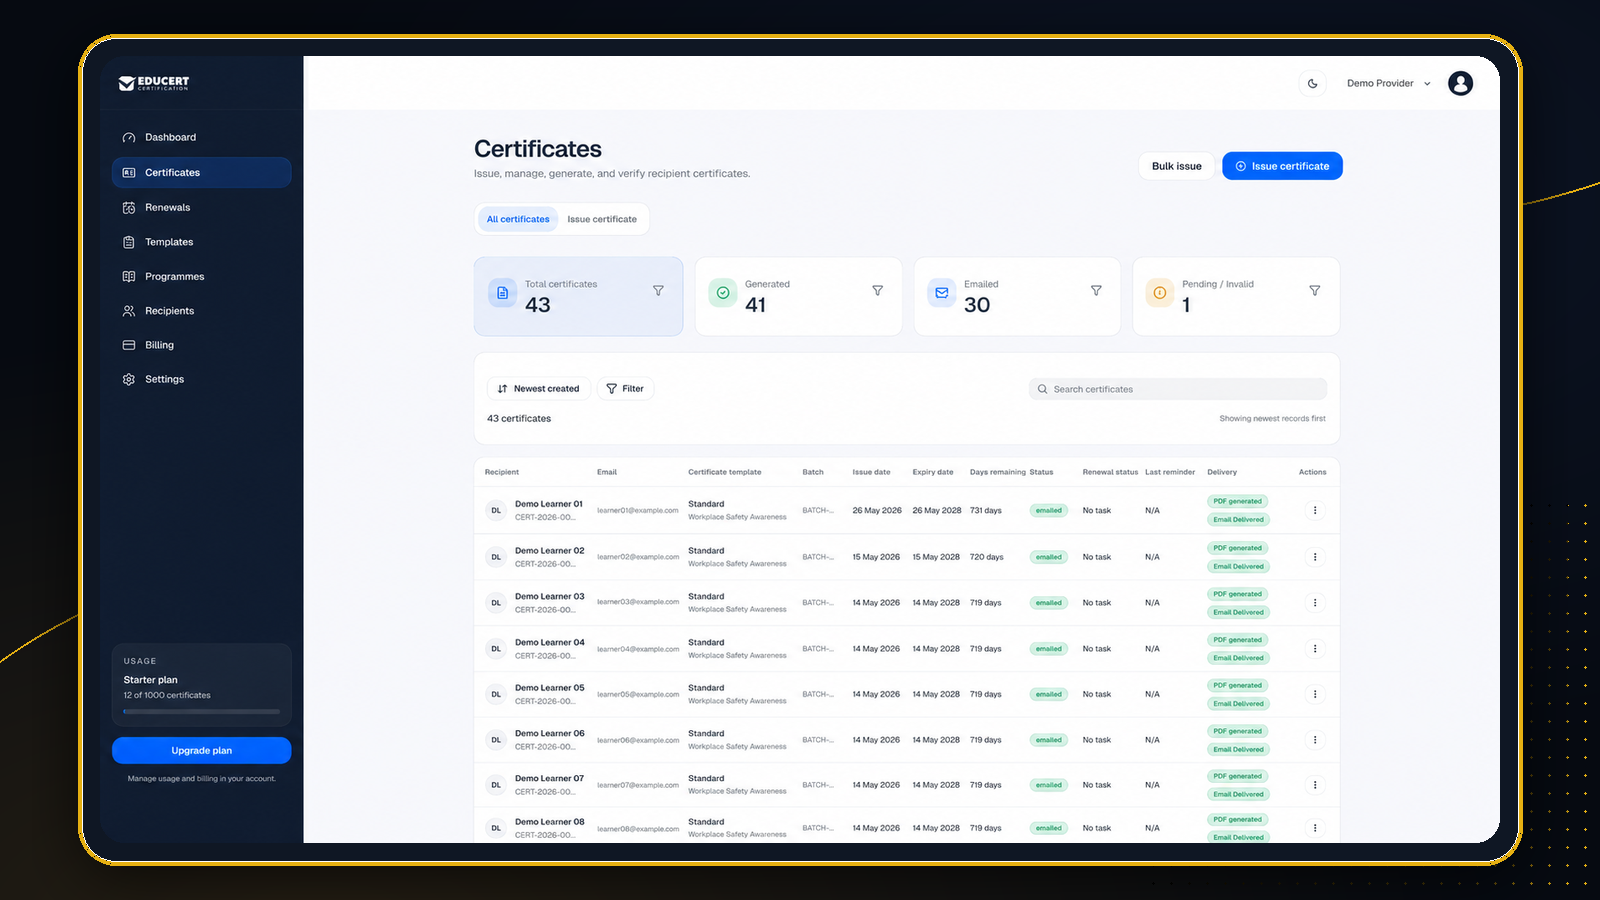The height and width of the screenshot is (900, 1600).
Task: Click the Search certificates field
Action: pos(1178,389)
